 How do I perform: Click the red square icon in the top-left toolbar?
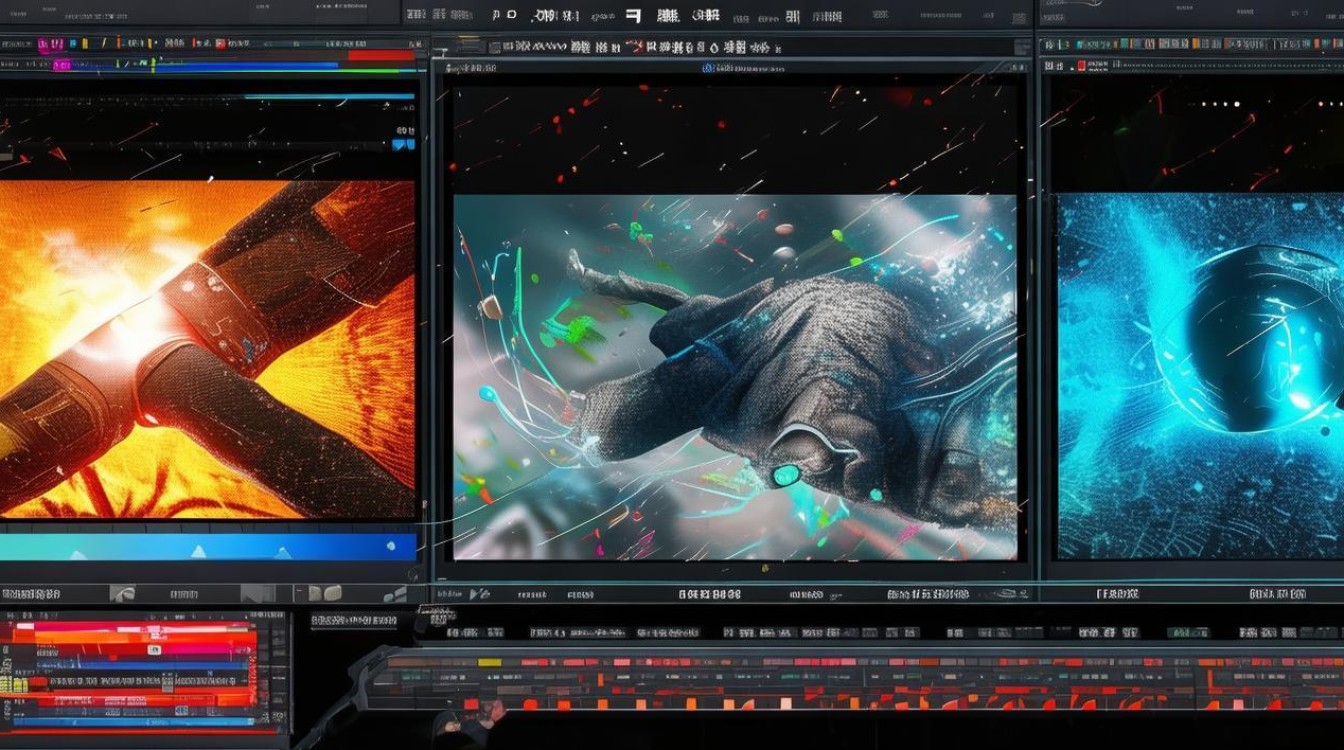coord(220,44)
